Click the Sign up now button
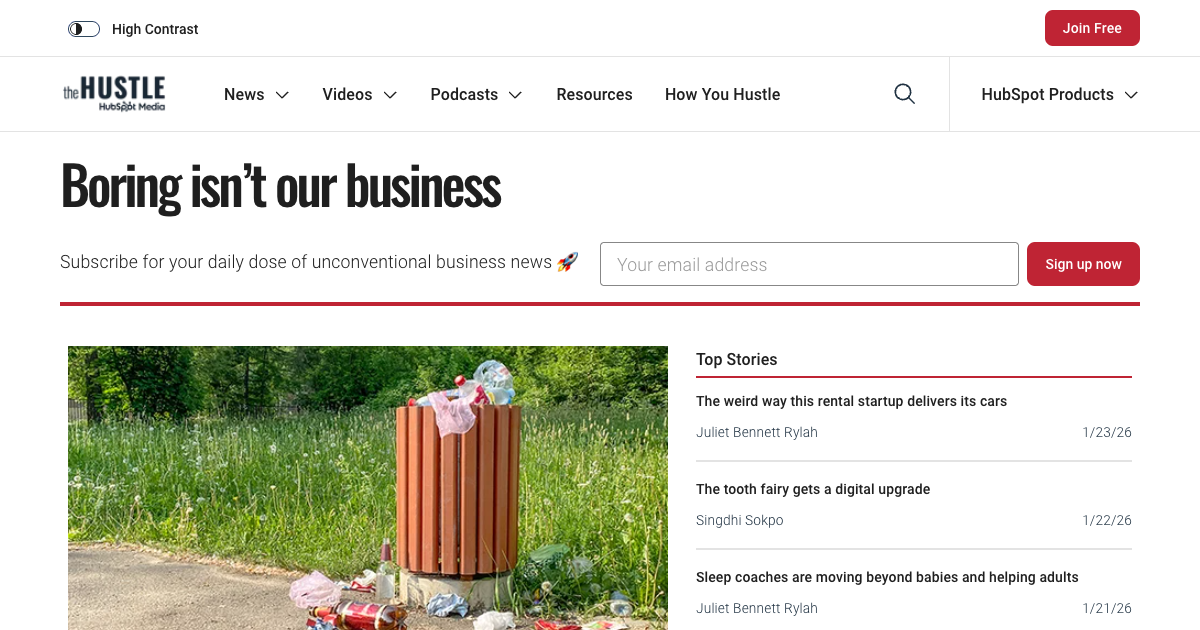Viewport: 1200px width, 630px height. click(1083, 264)
